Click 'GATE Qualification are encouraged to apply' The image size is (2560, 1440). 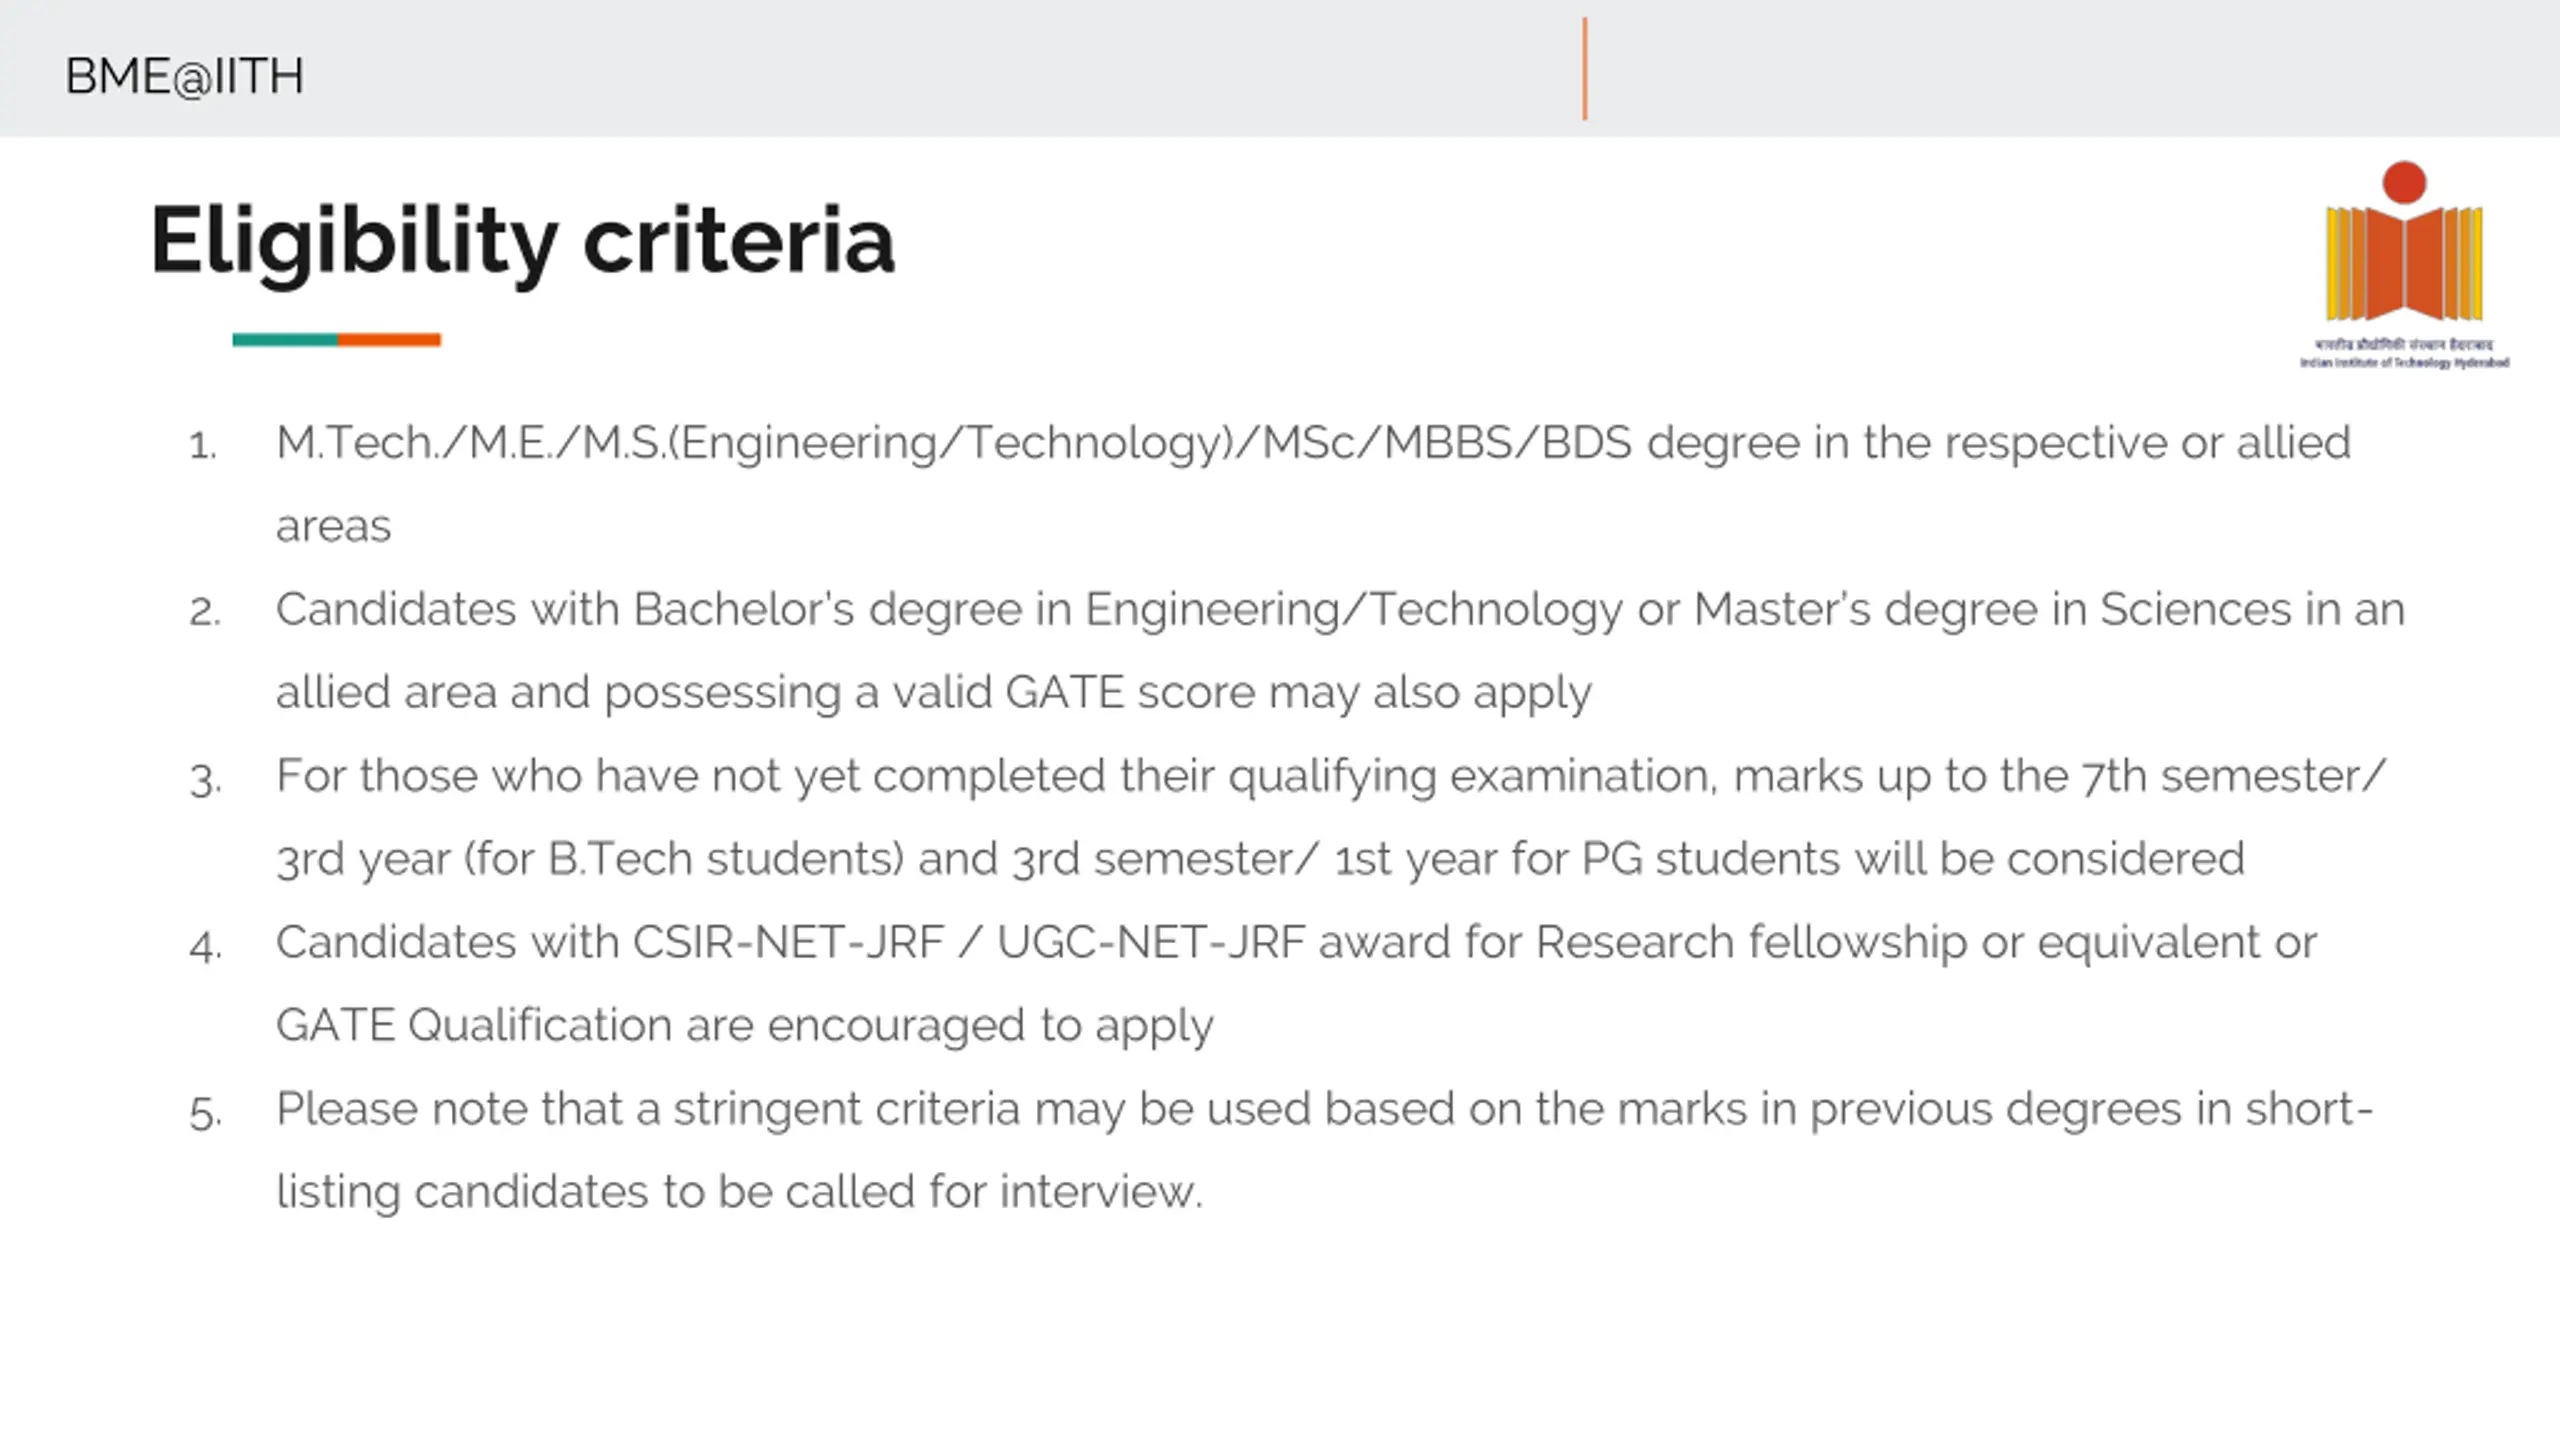click(x=744, y=1027)
